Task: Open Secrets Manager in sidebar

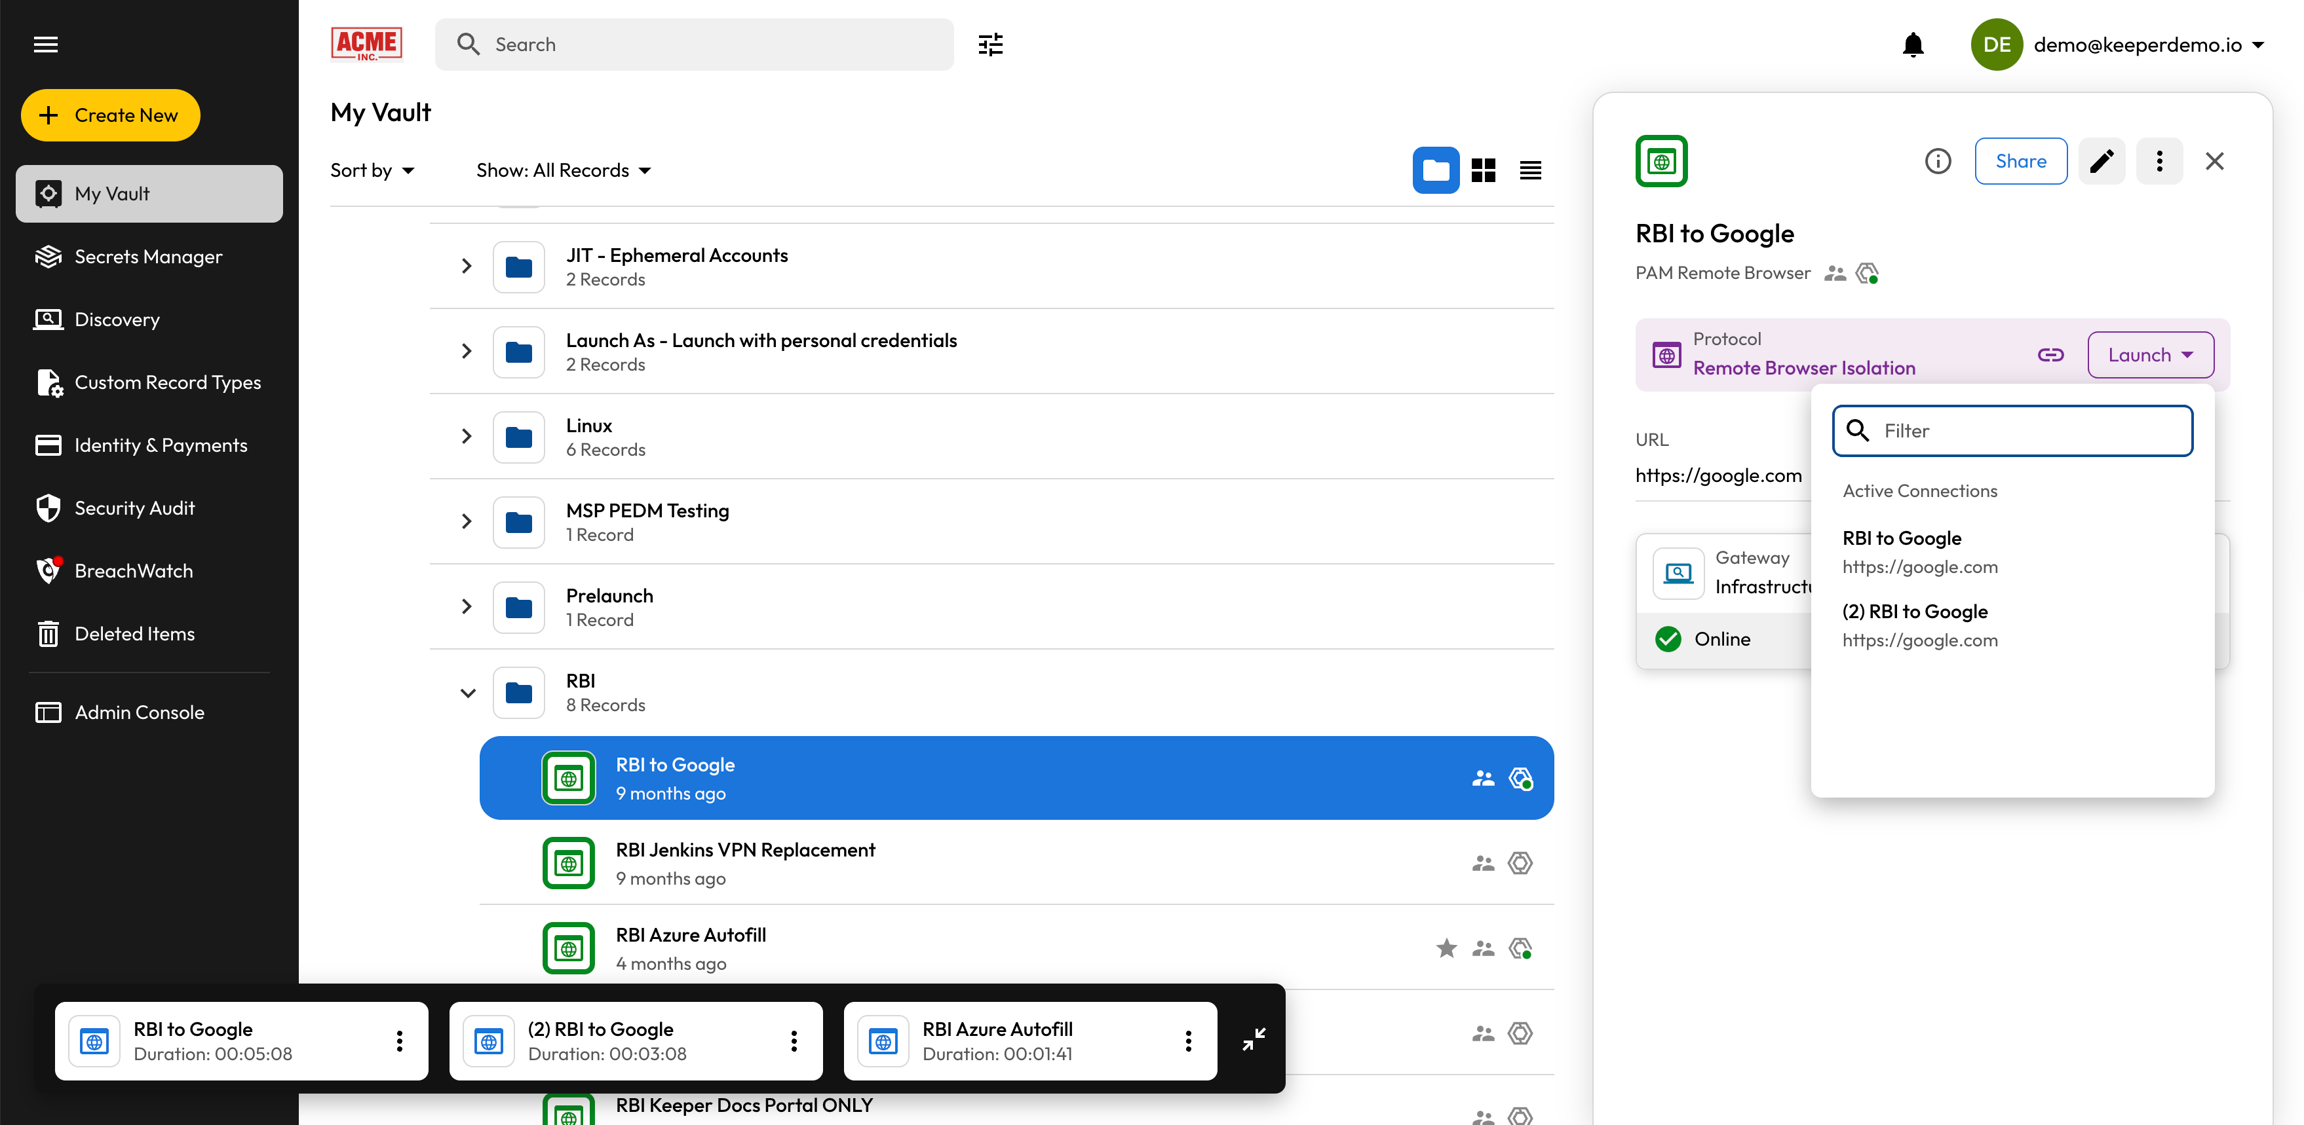Action: point(148,257)
